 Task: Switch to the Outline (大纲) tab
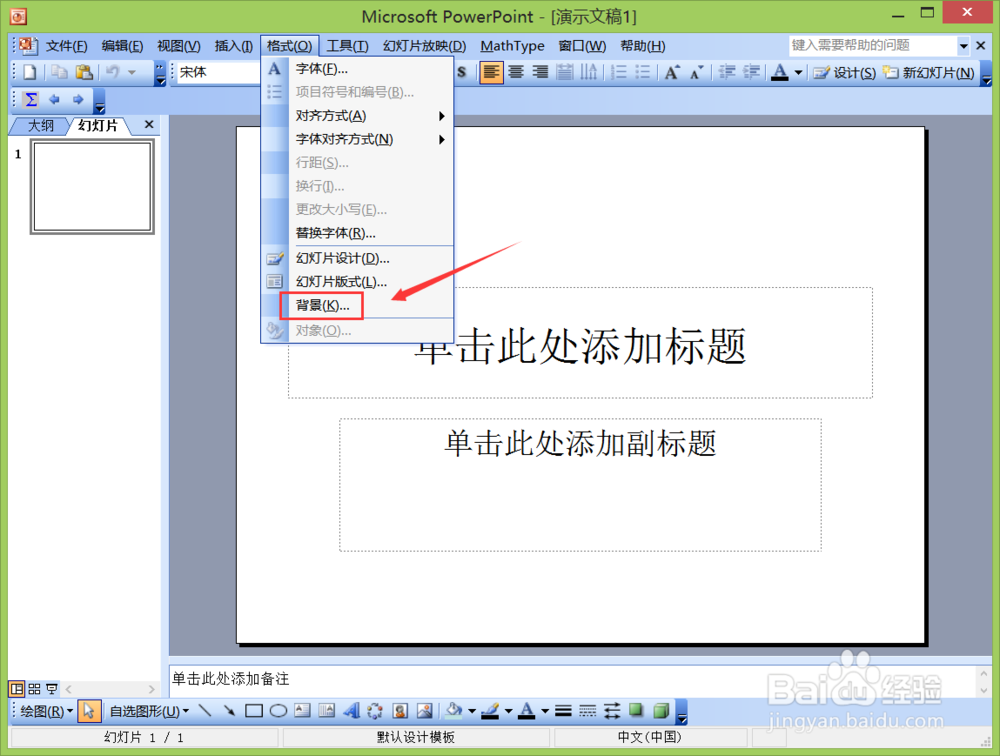click(x=41, y=126)
